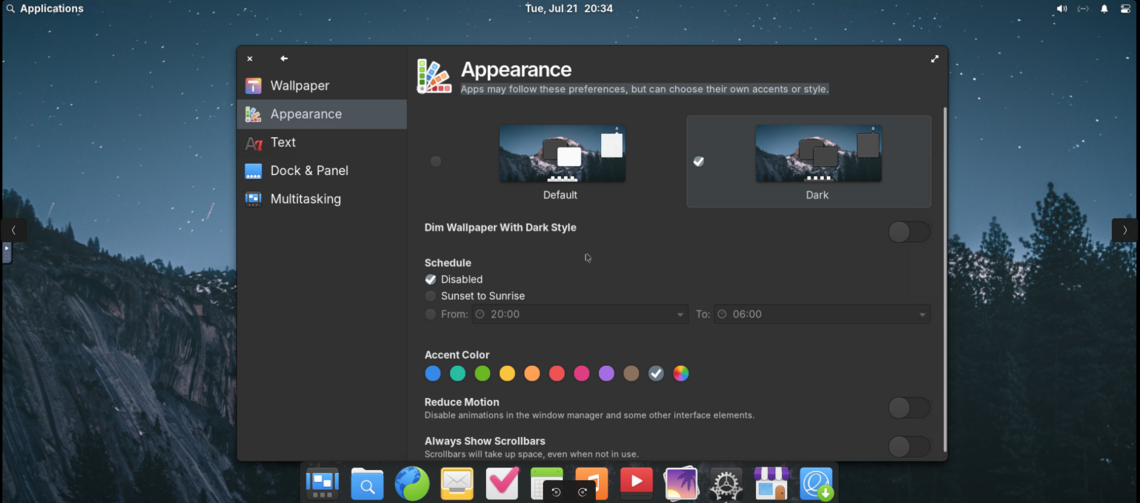Go to Dock & Panel settings
Viewport: 1140px width, 503px height.
[x=321, y=171]
